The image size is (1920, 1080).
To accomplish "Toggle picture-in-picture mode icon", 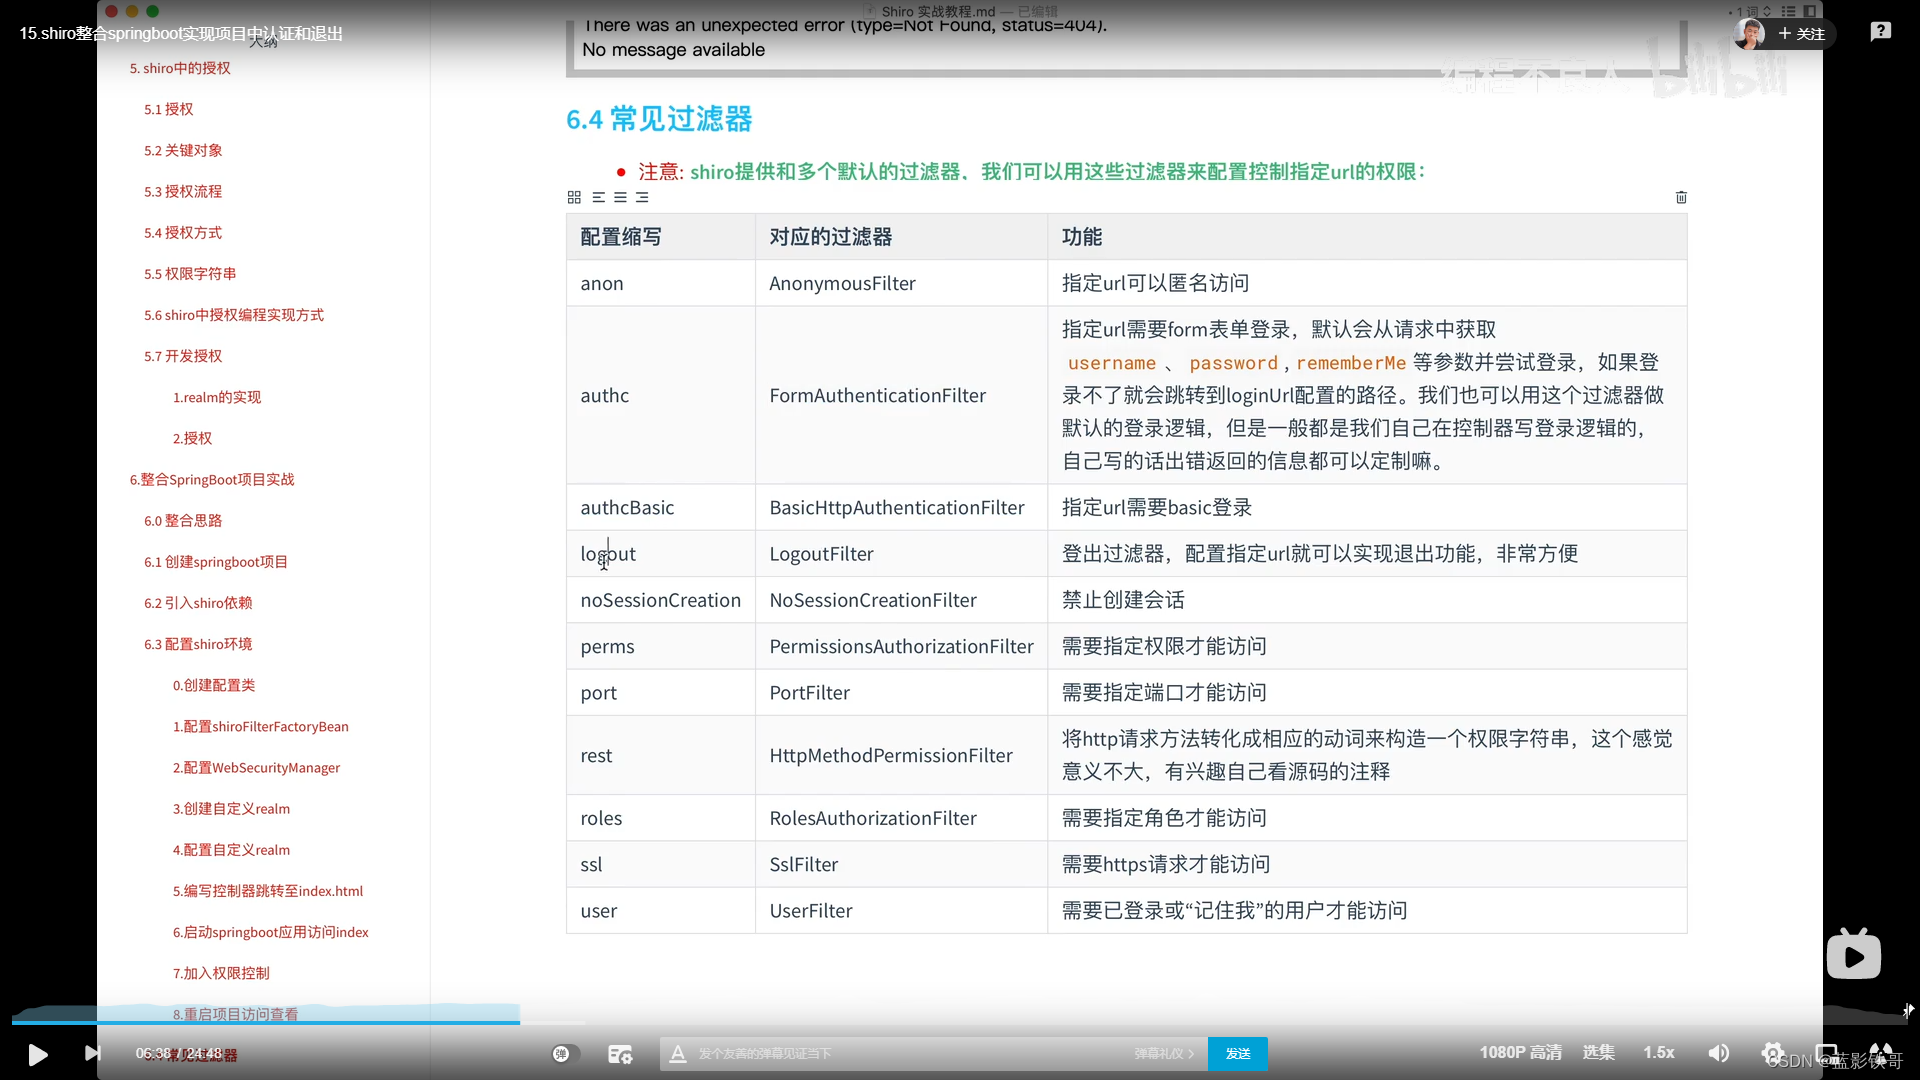I will pyautogui.click(x=1827, y=1052).
